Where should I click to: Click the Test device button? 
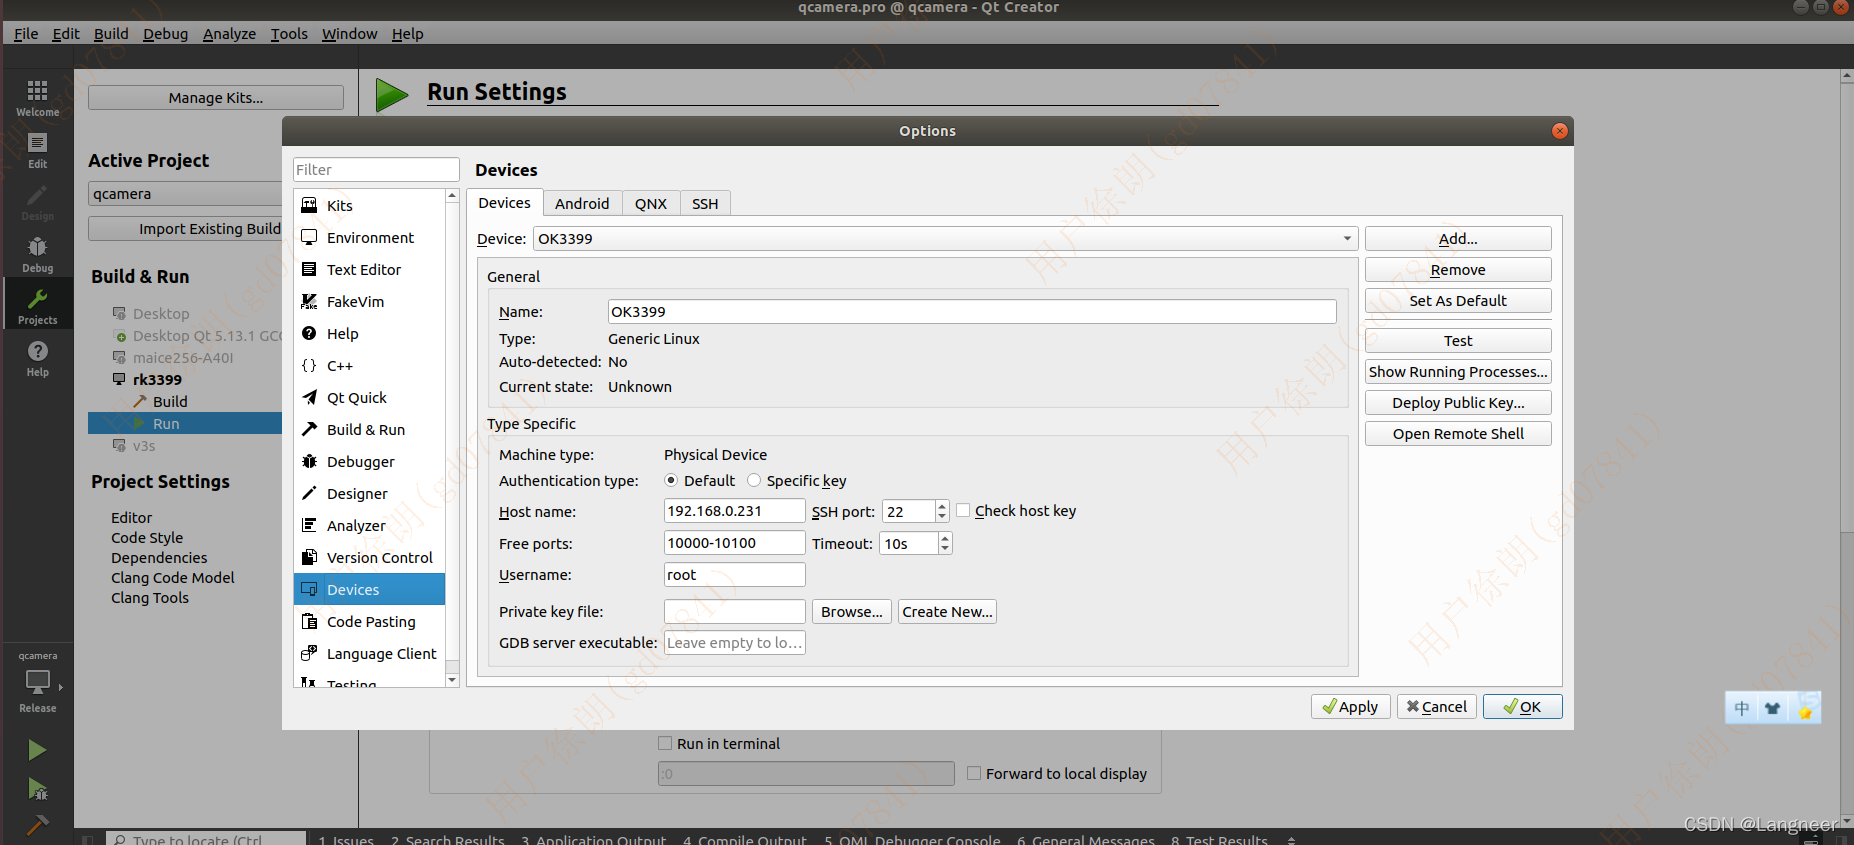1458,341
